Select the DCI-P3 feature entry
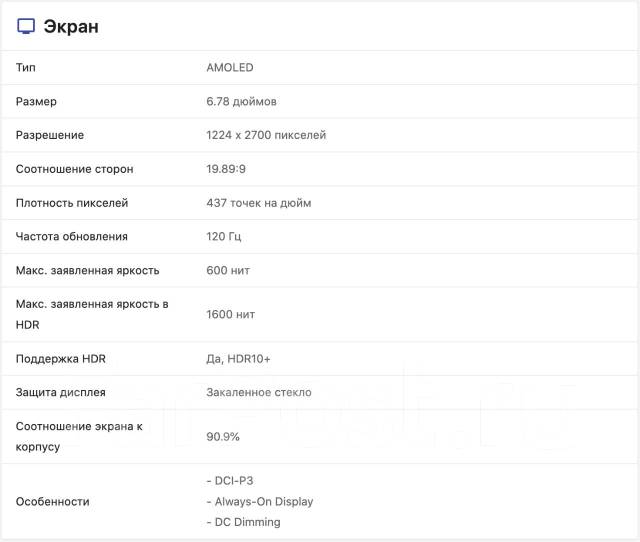 click(x=230, y=481)
